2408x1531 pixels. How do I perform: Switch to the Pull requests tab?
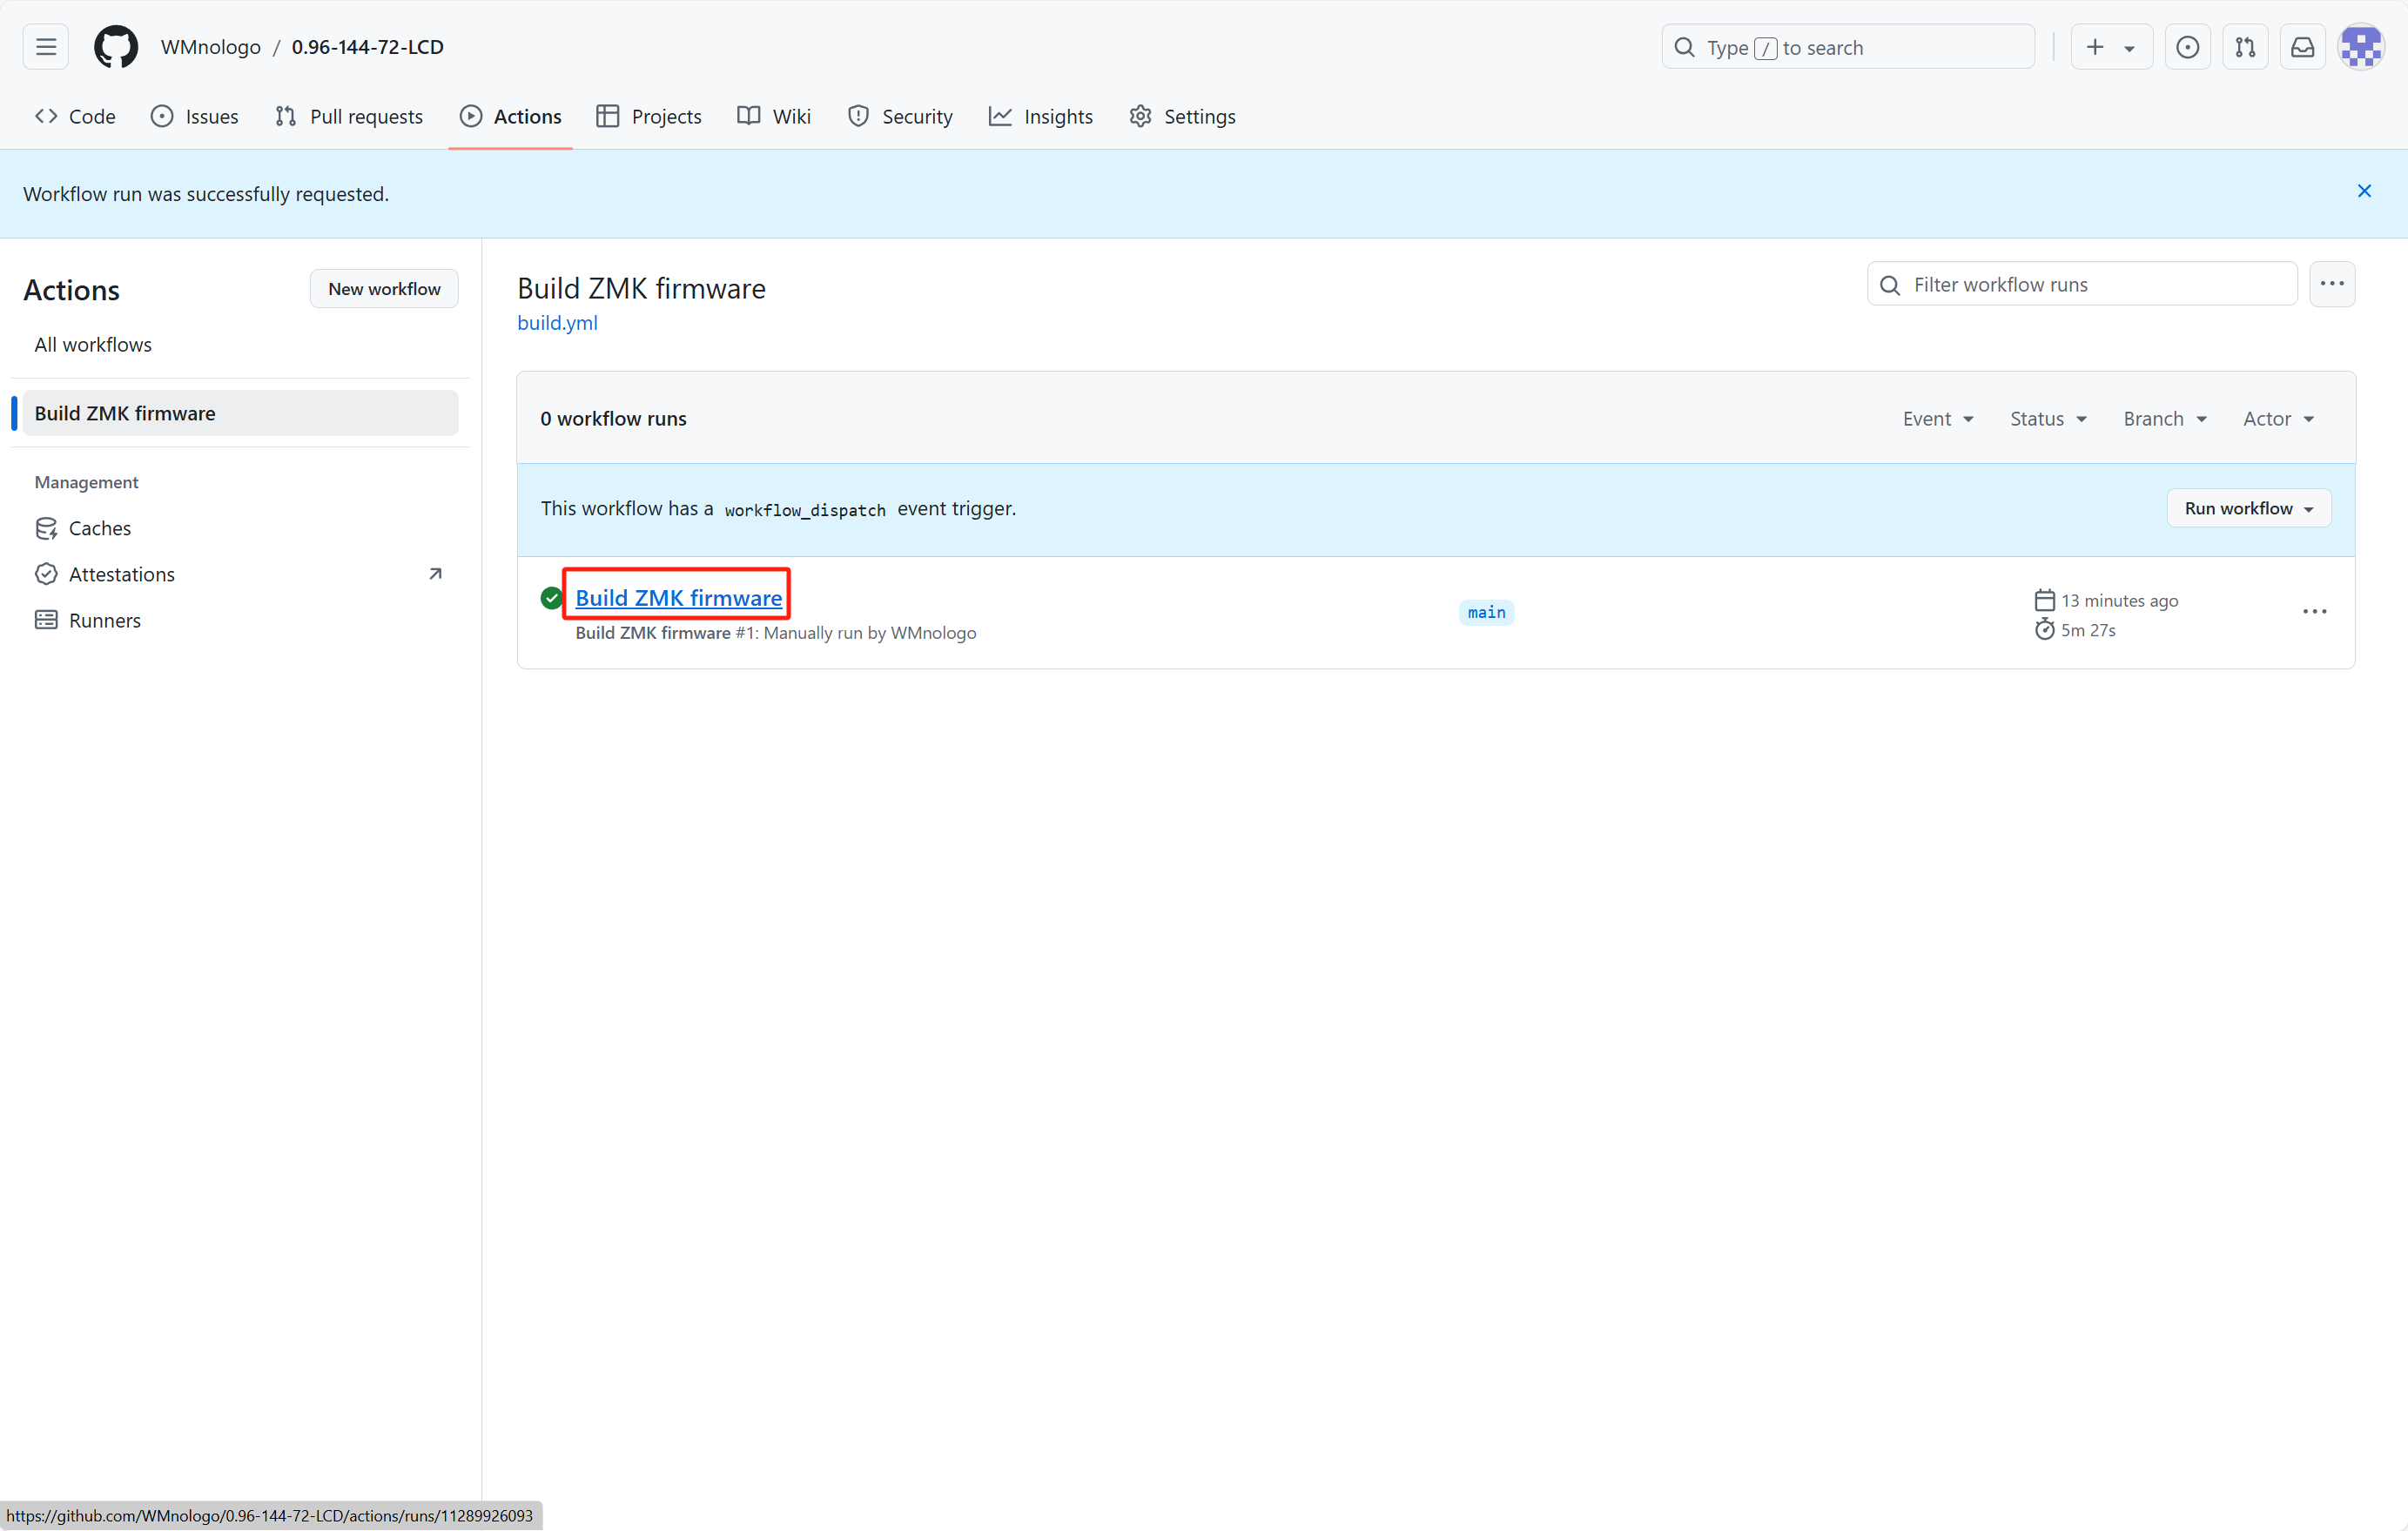coord(349,116)
